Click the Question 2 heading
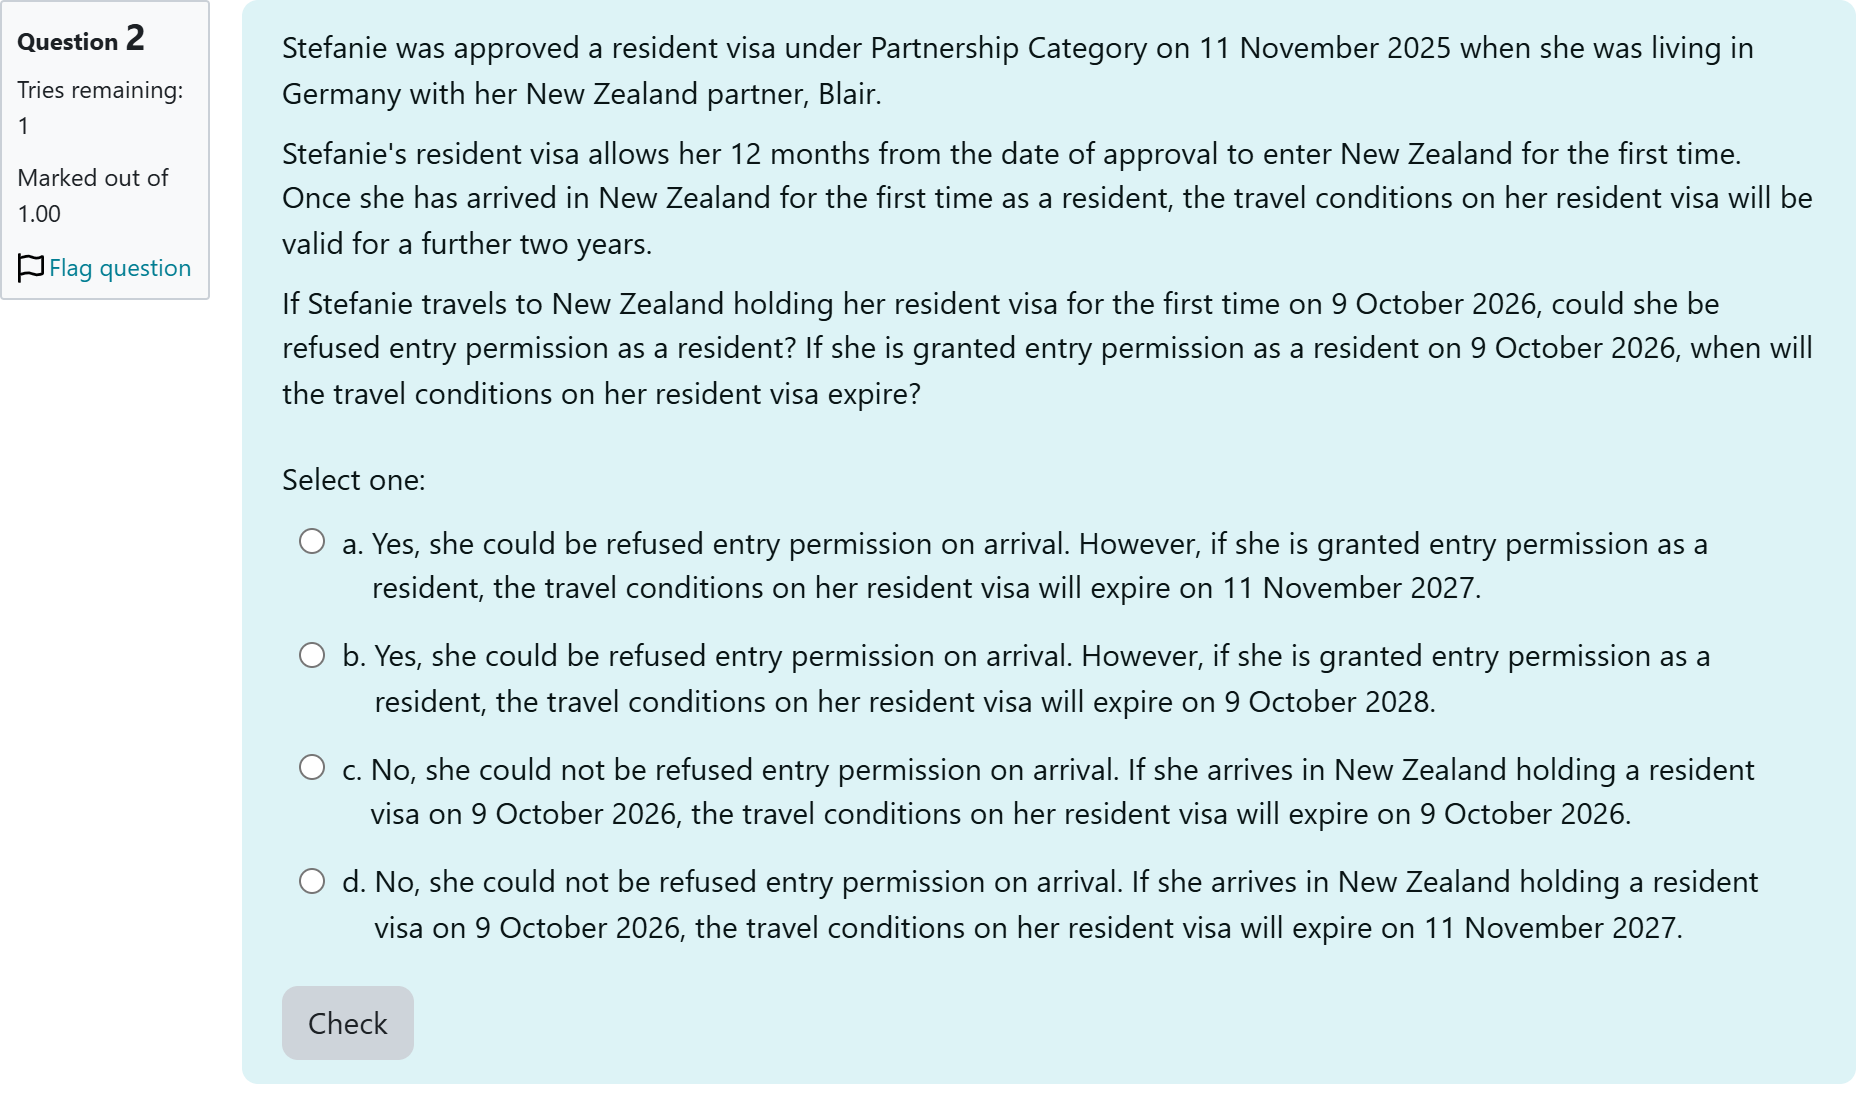 point(81,39)
